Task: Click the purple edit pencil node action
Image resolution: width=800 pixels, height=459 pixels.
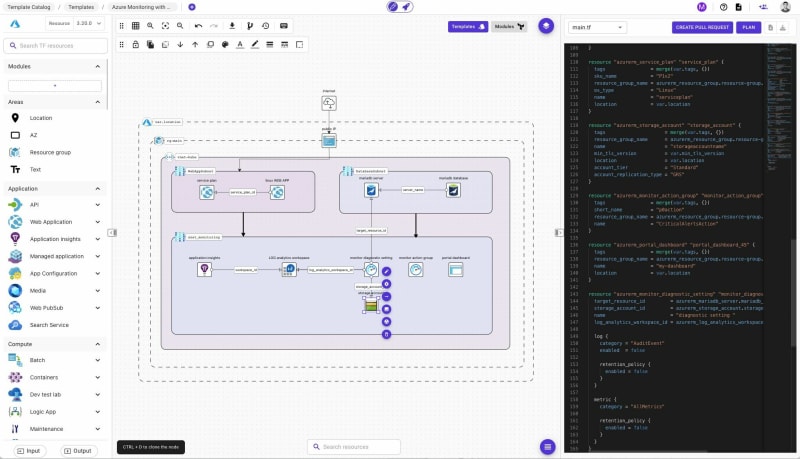Action: click(386, 271)
